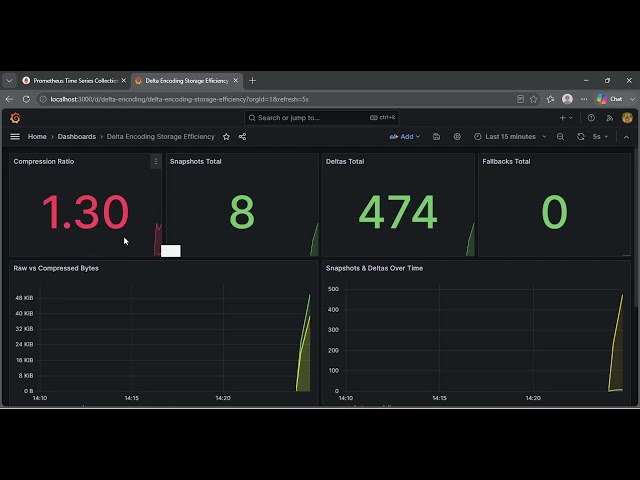Open the news feed icon
Screen dimensions: 640x480
(x=610, y=118)
